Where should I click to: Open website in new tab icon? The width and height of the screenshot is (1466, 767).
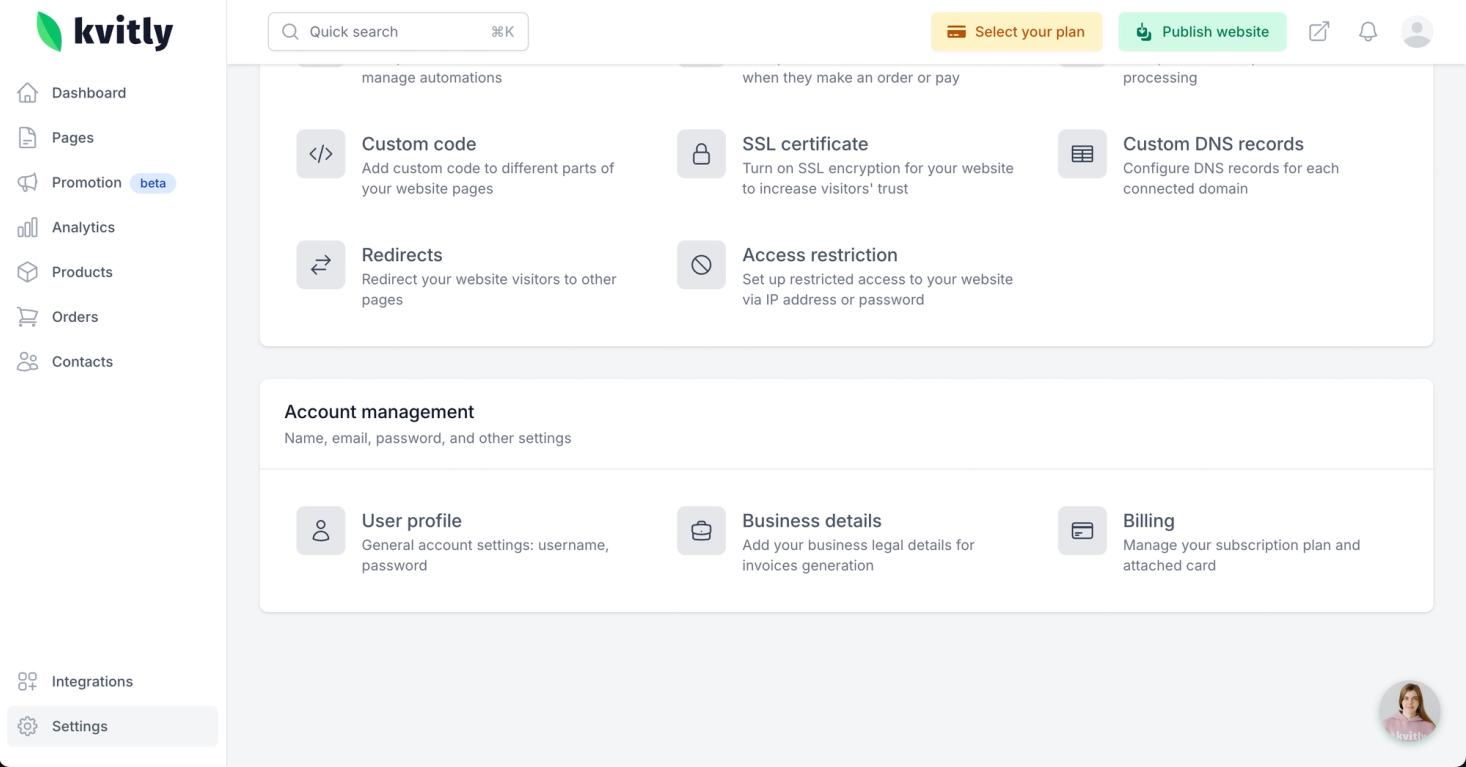coord(1319,32)
